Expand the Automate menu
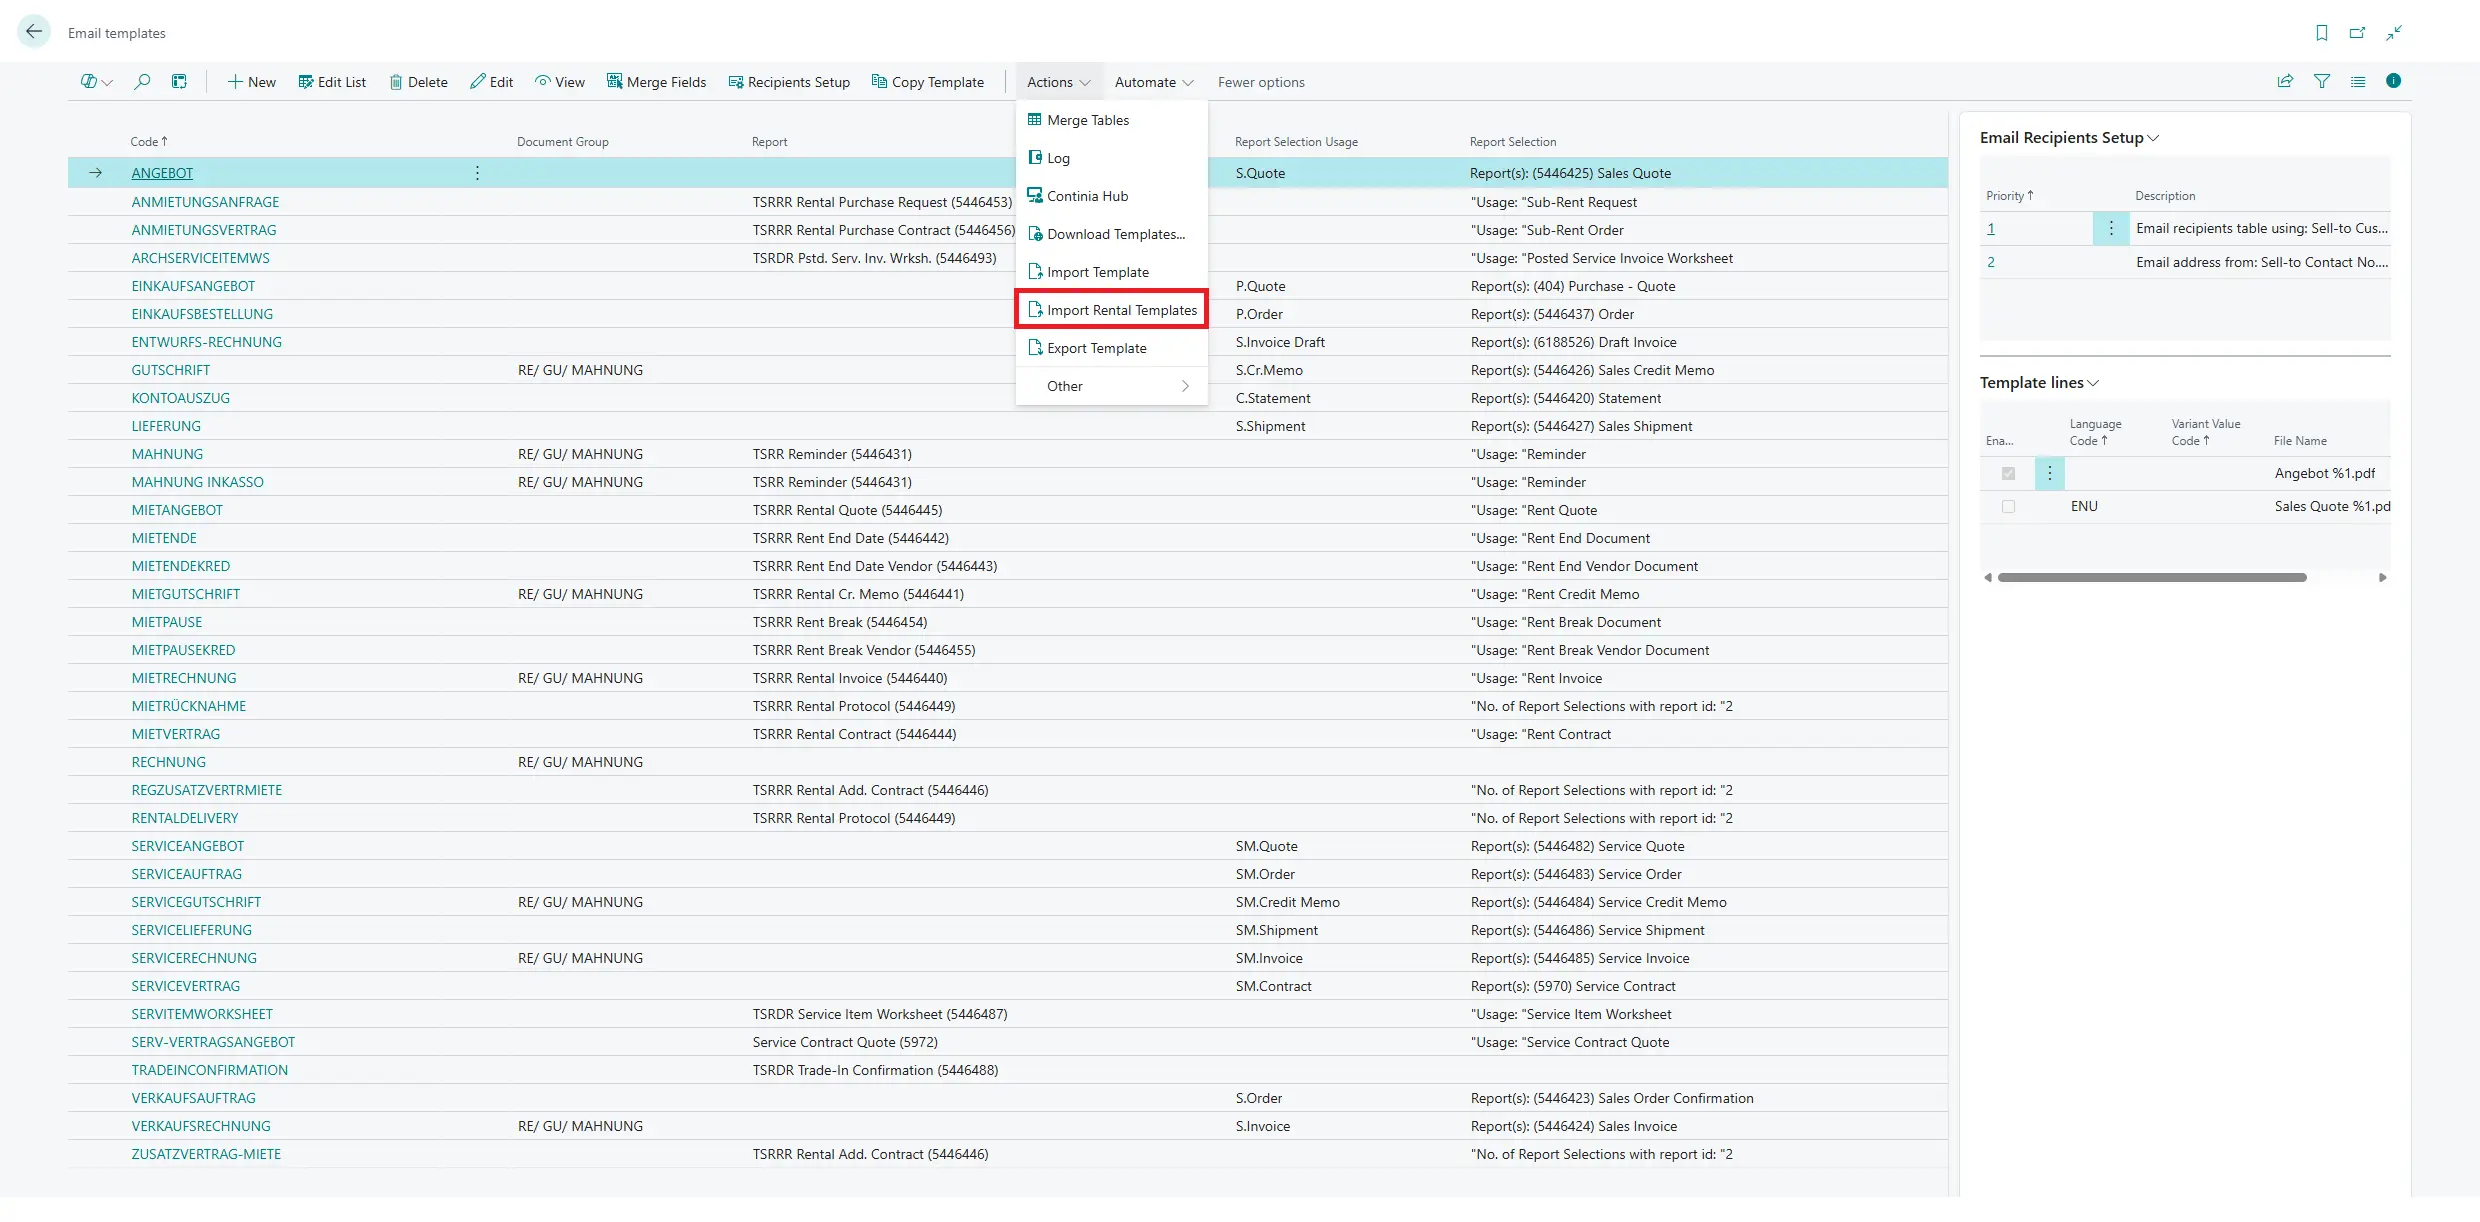 coord(1154,82)
